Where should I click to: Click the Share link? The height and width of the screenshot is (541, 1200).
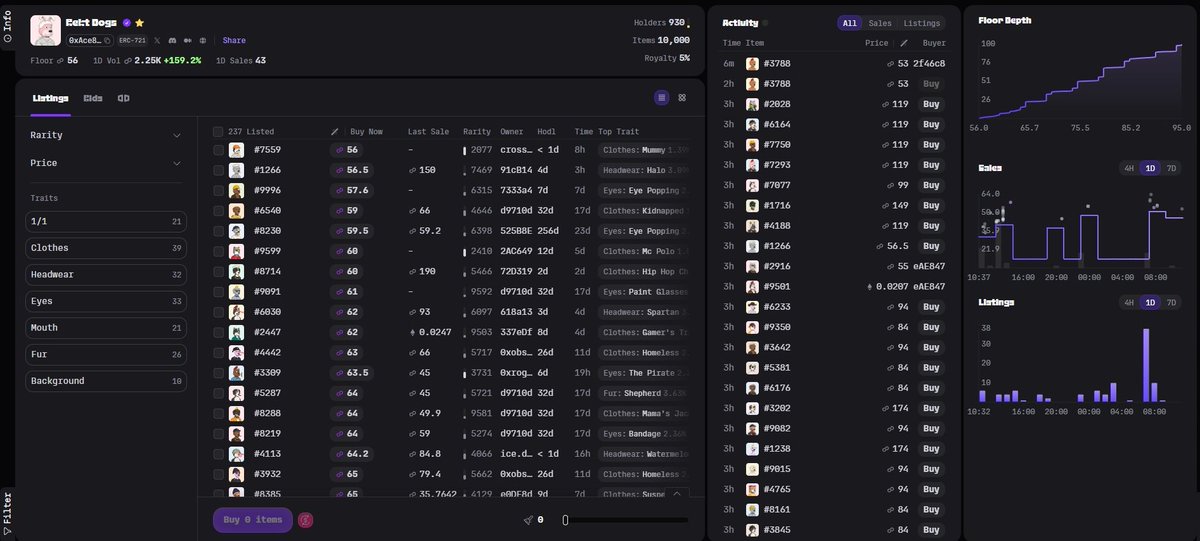(x=234, y=41)
